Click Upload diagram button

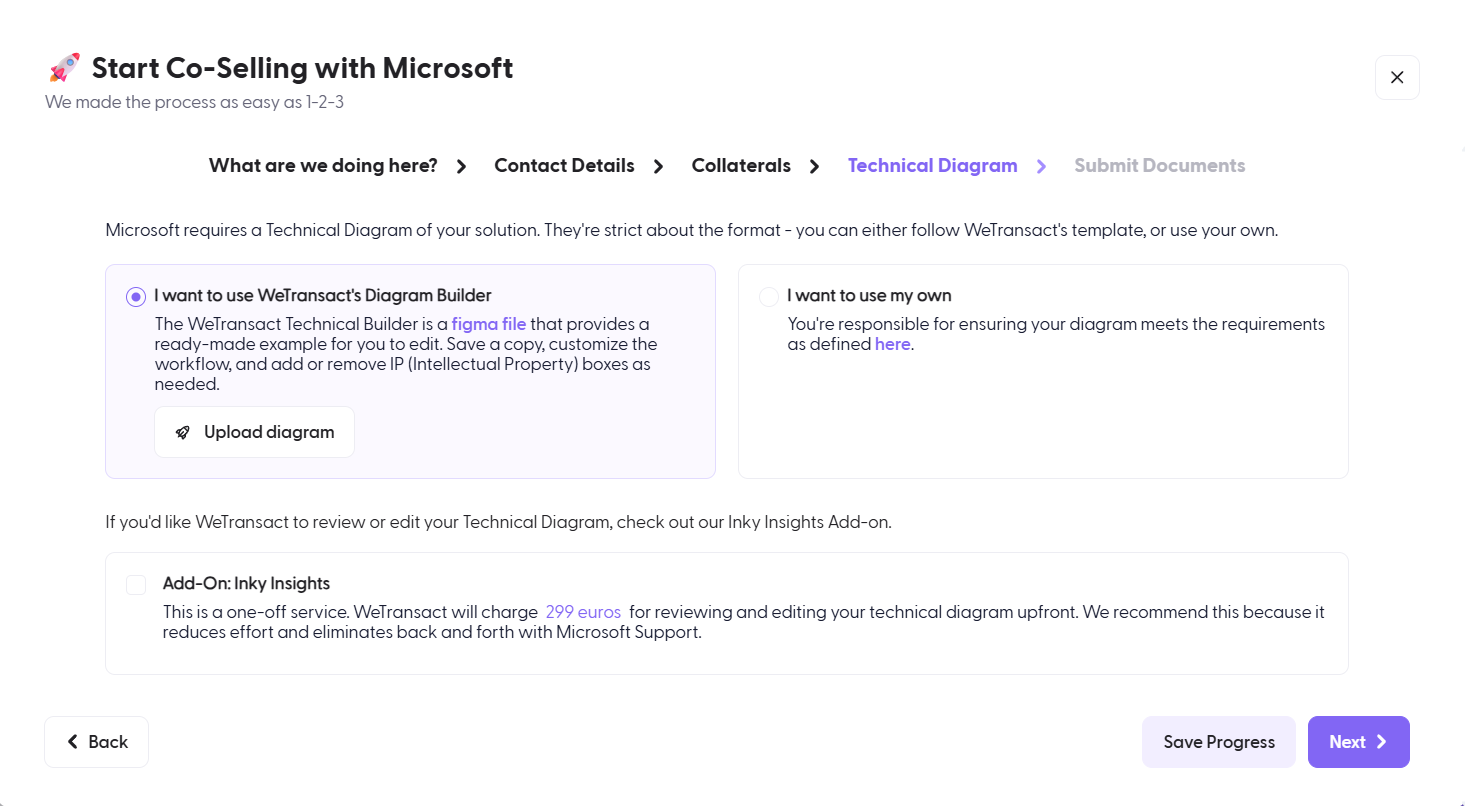tap(254, 432)
